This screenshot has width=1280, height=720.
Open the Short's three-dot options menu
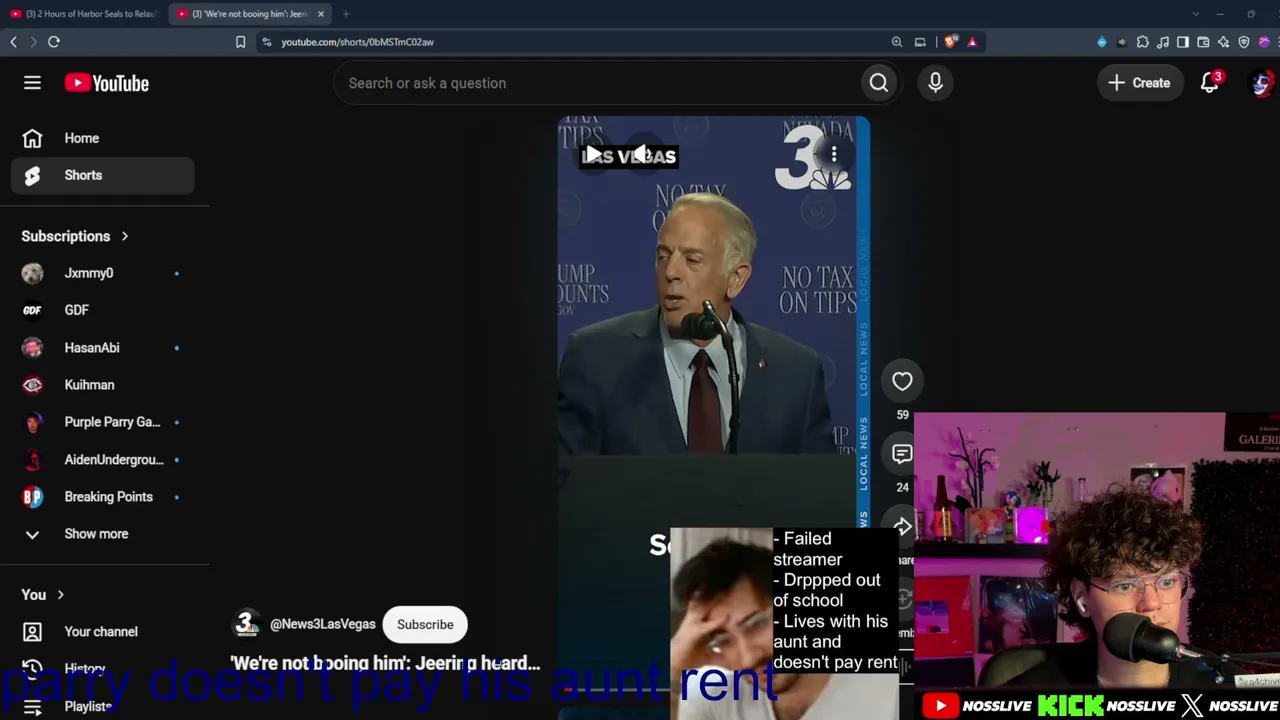point(834,154)
